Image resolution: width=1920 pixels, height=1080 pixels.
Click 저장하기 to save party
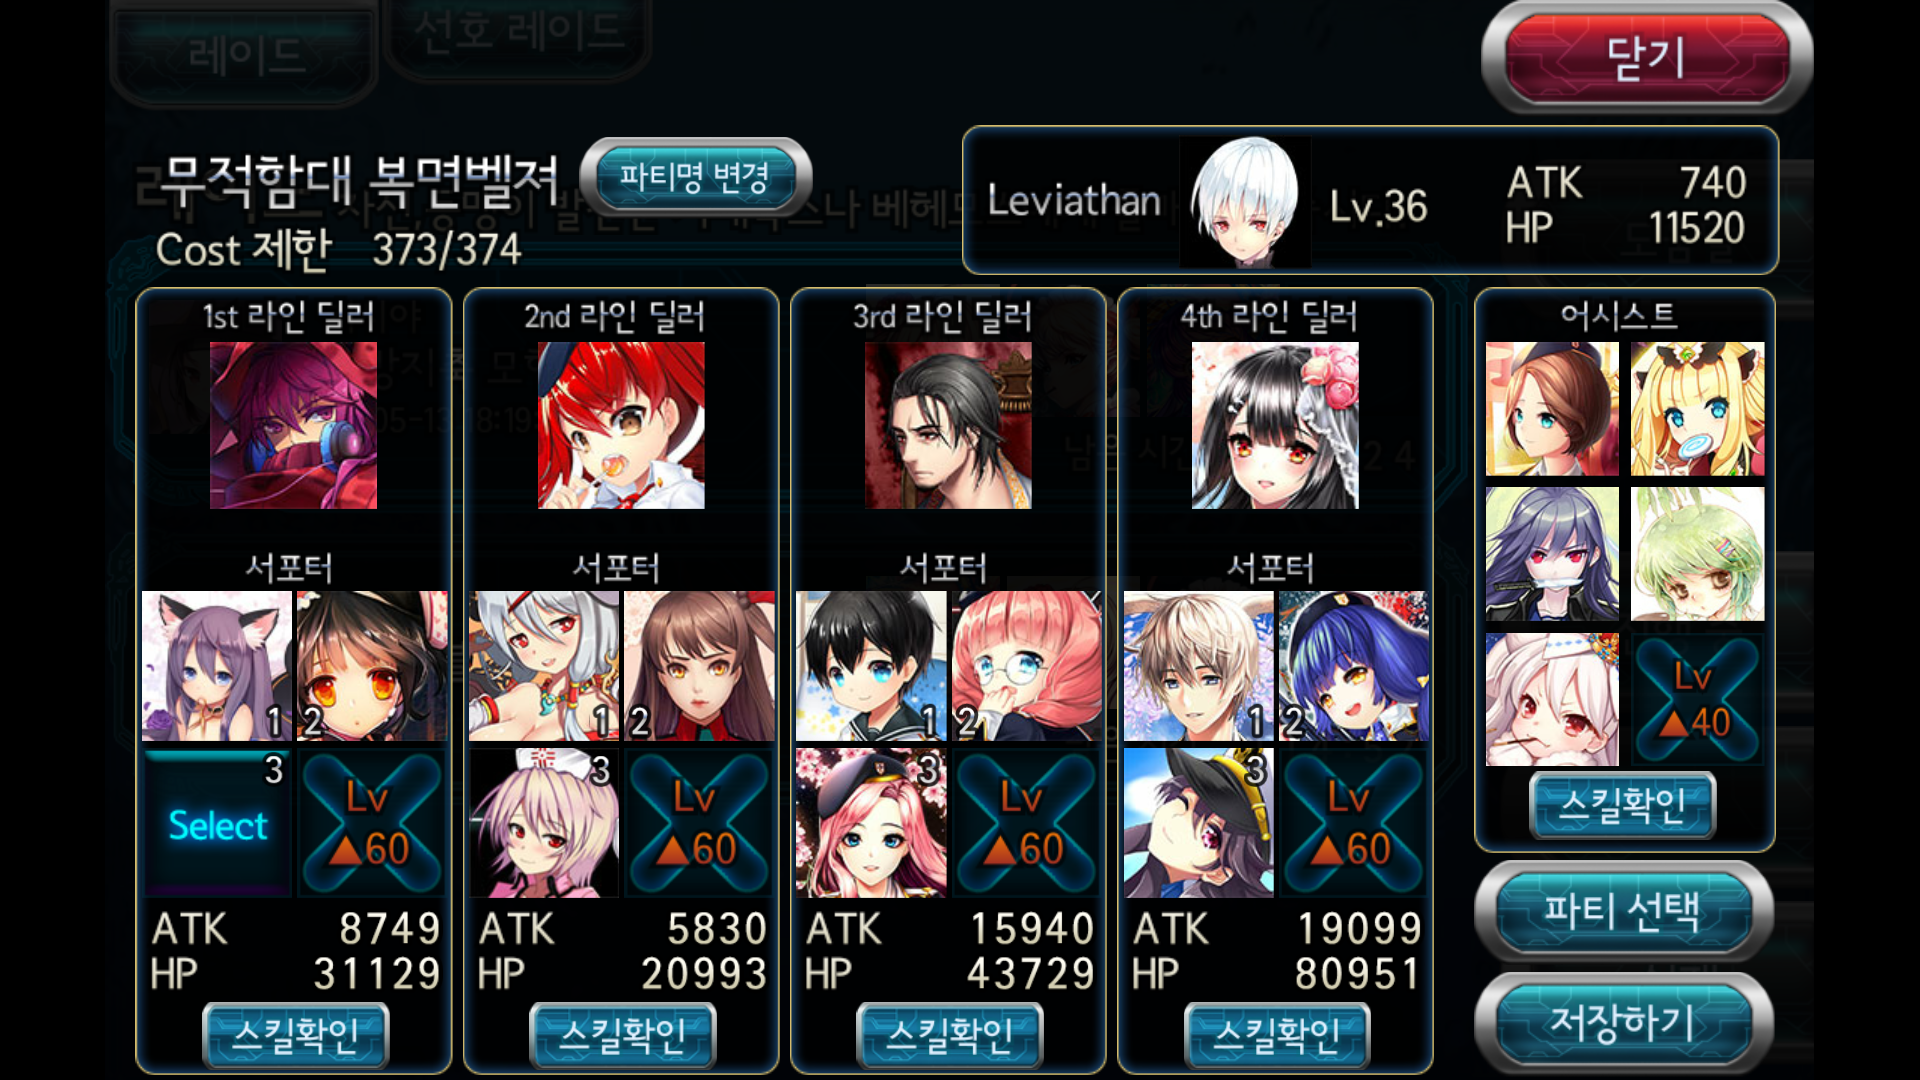tap(1623, 1022)
